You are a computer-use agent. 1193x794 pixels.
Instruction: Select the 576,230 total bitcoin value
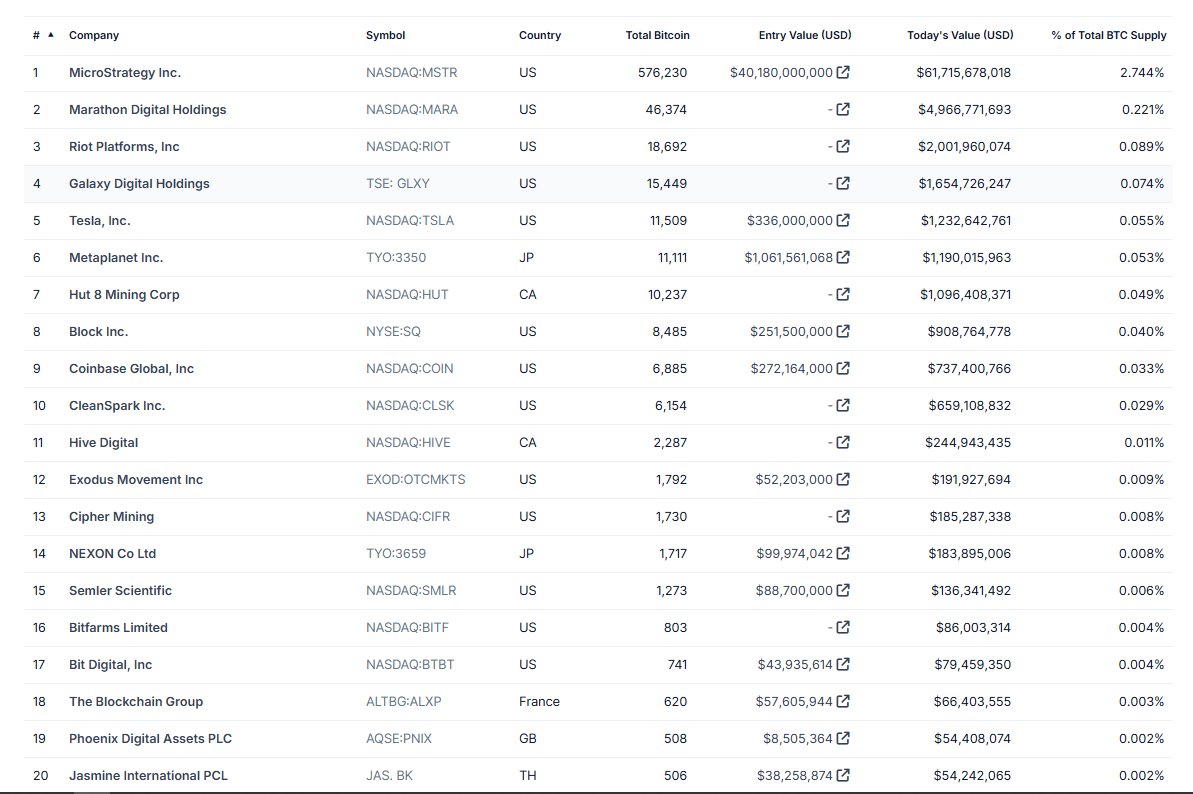662,73
